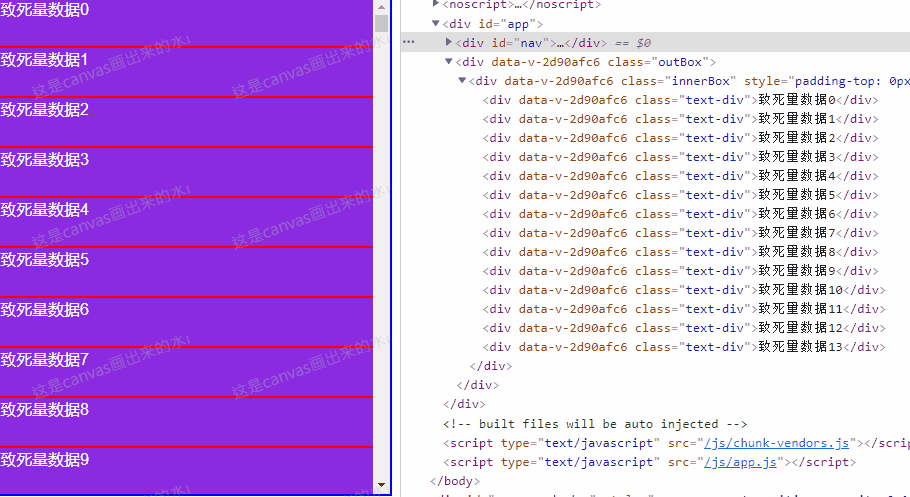Select the closing </body> tag line

coord(455,481)
